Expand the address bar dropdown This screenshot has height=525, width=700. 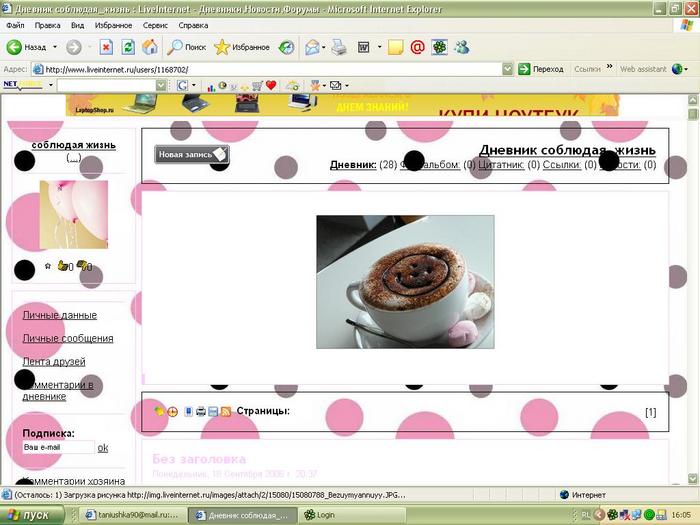pos(507,69)
